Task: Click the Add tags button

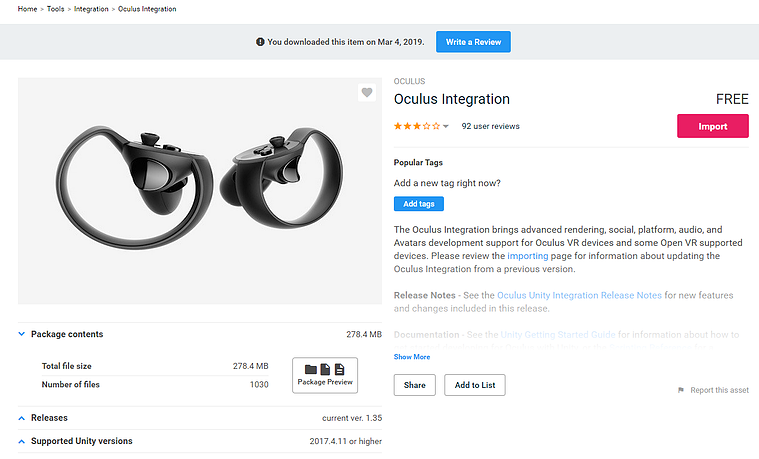Action: [419, 204]
